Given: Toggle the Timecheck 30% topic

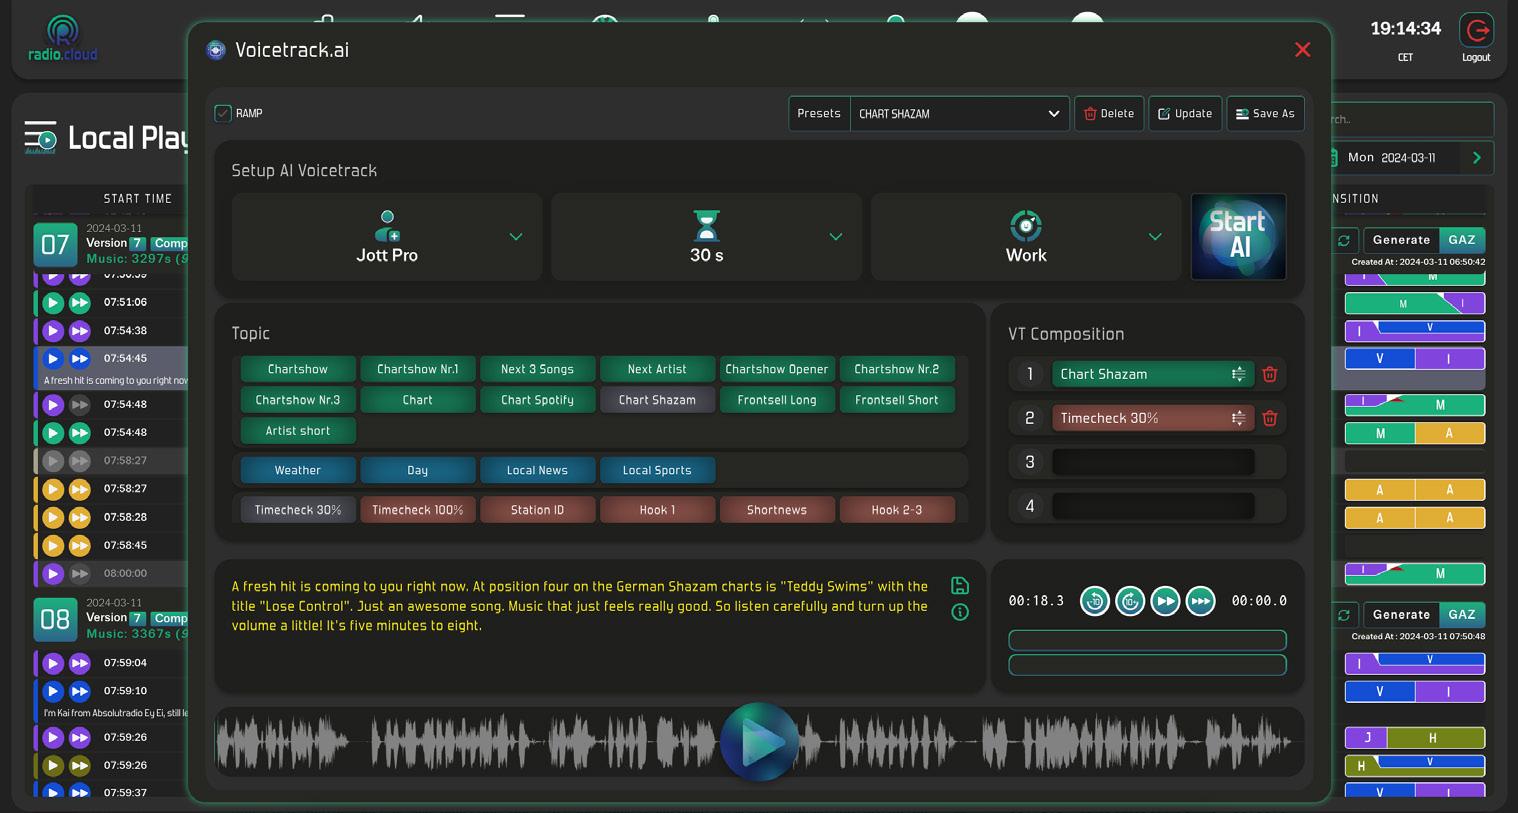Looking at the screenshot, I should click(298, 510).
